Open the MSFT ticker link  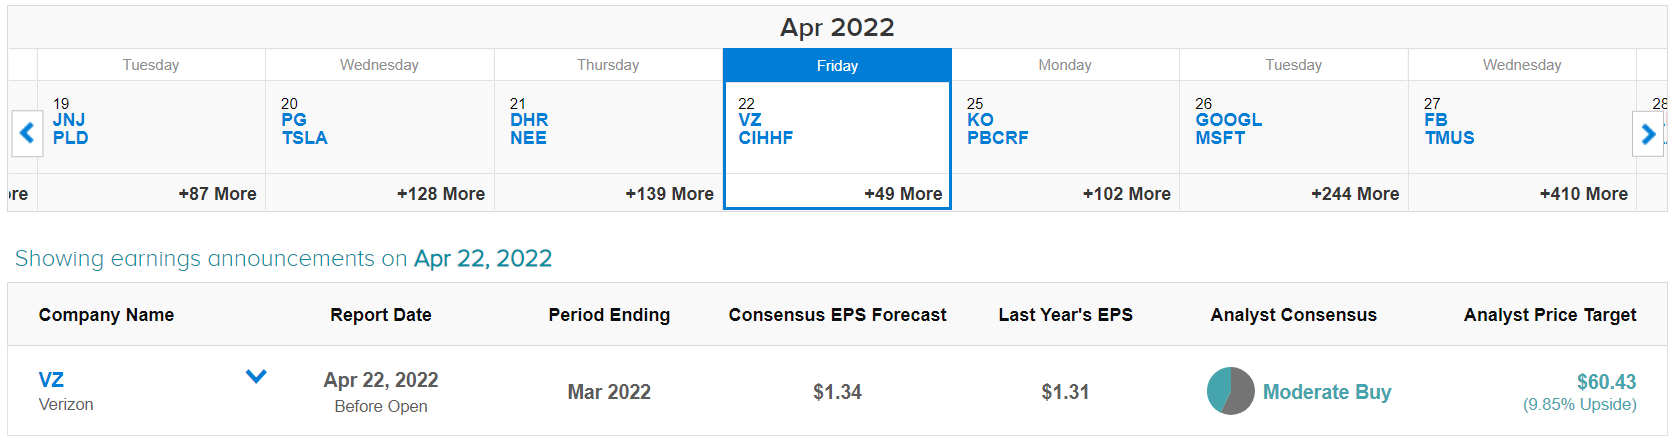(x=1220, y=138)
